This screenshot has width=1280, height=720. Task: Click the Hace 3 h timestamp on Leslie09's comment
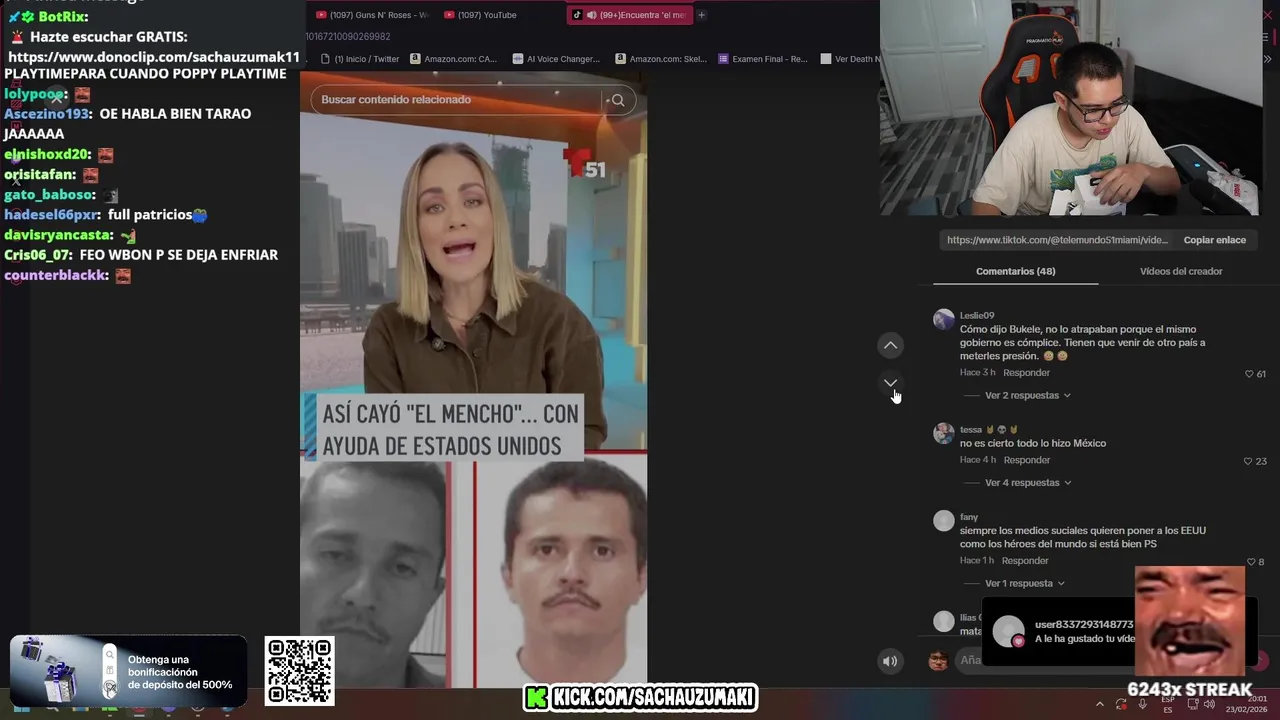tap(977, 373)
